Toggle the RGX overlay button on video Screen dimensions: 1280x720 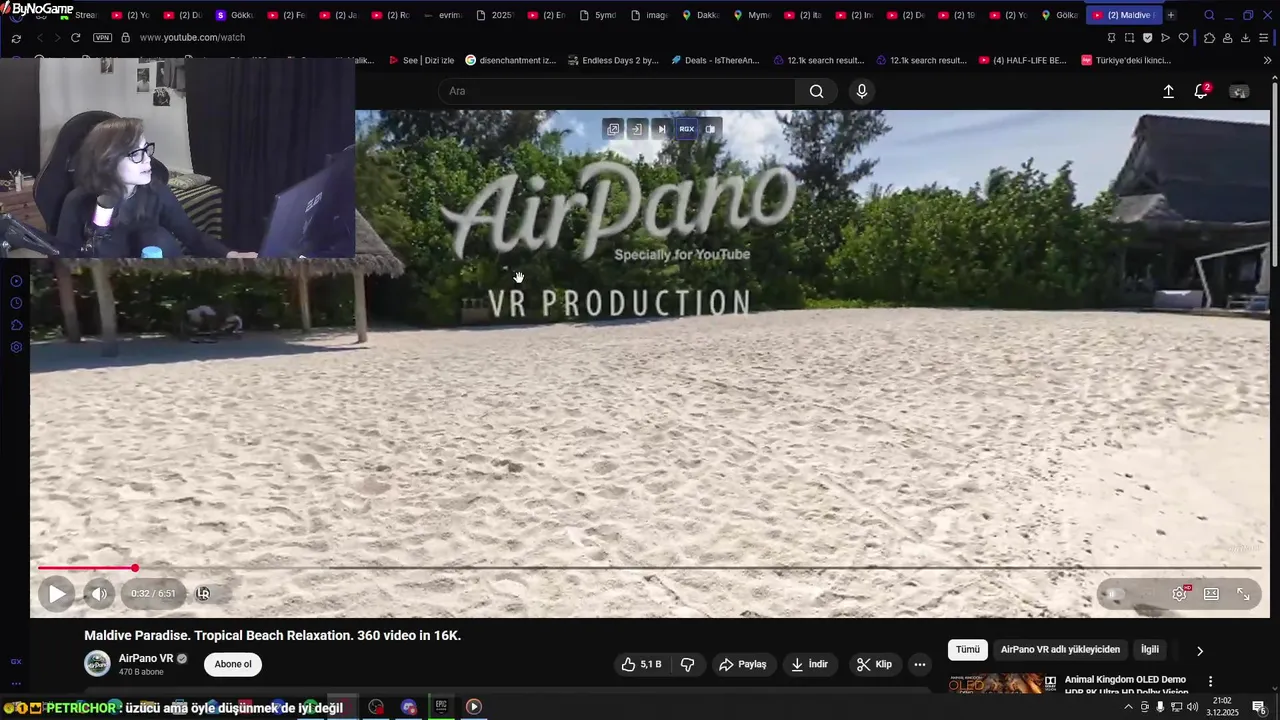click(x=686, y=129)
